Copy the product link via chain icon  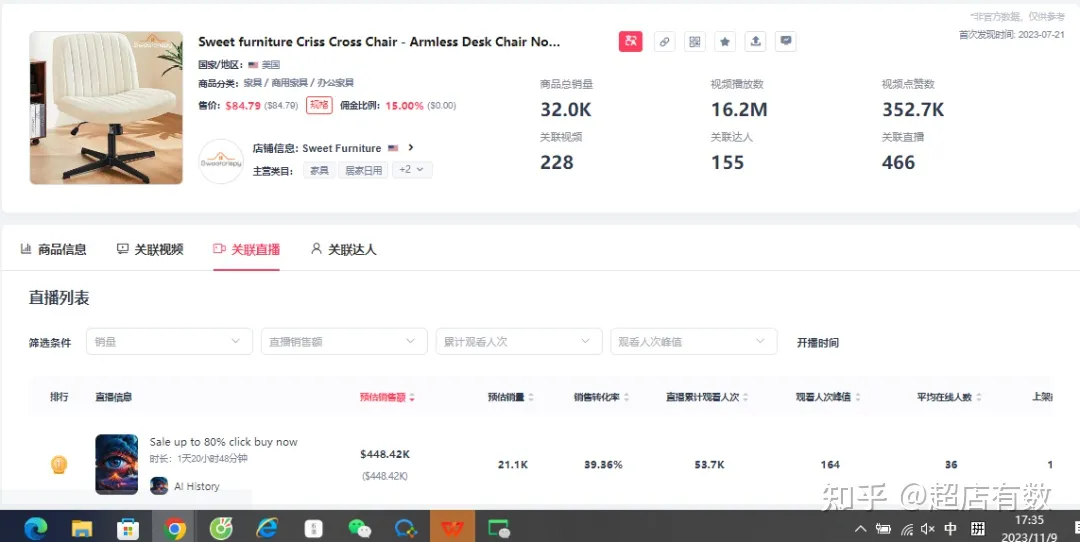click(664, 41)
